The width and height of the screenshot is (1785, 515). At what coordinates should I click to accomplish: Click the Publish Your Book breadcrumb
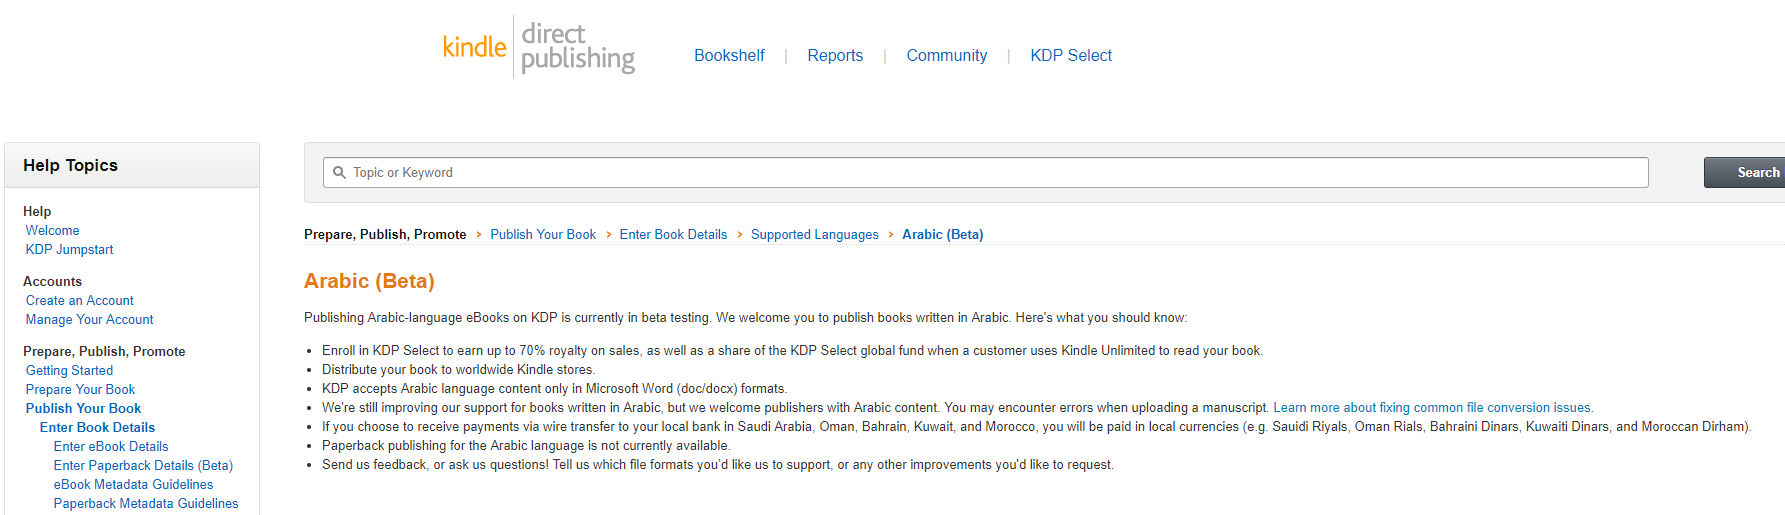543,234
